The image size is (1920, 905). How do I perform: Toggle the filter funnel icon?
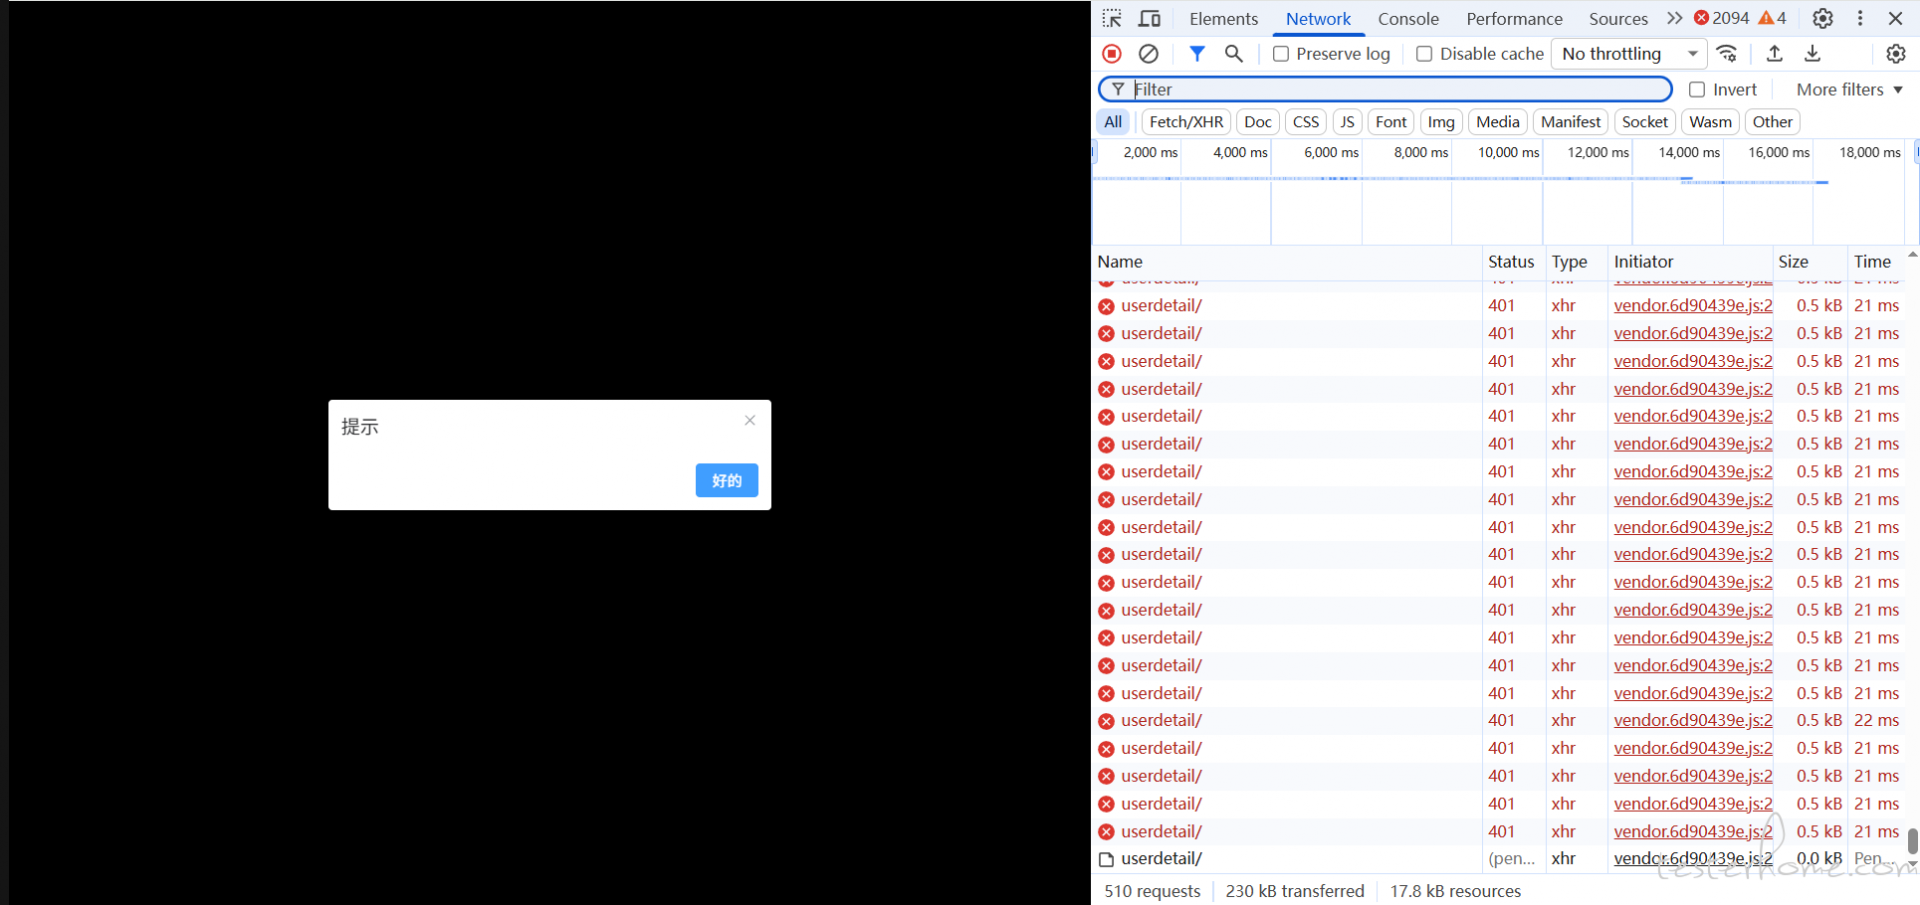tap(1196, 54)
